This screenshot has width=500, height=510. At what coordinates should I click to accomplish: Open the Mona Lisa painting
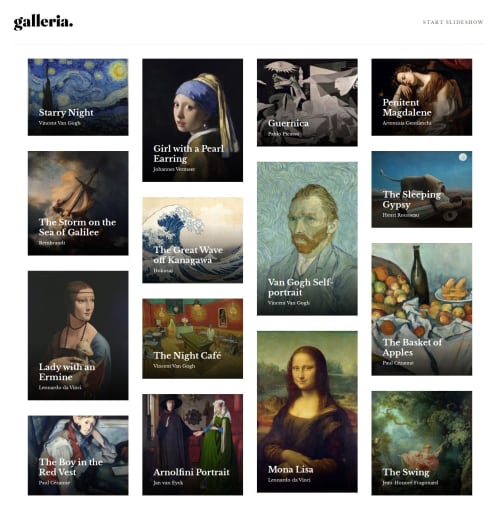pos(307,412)
